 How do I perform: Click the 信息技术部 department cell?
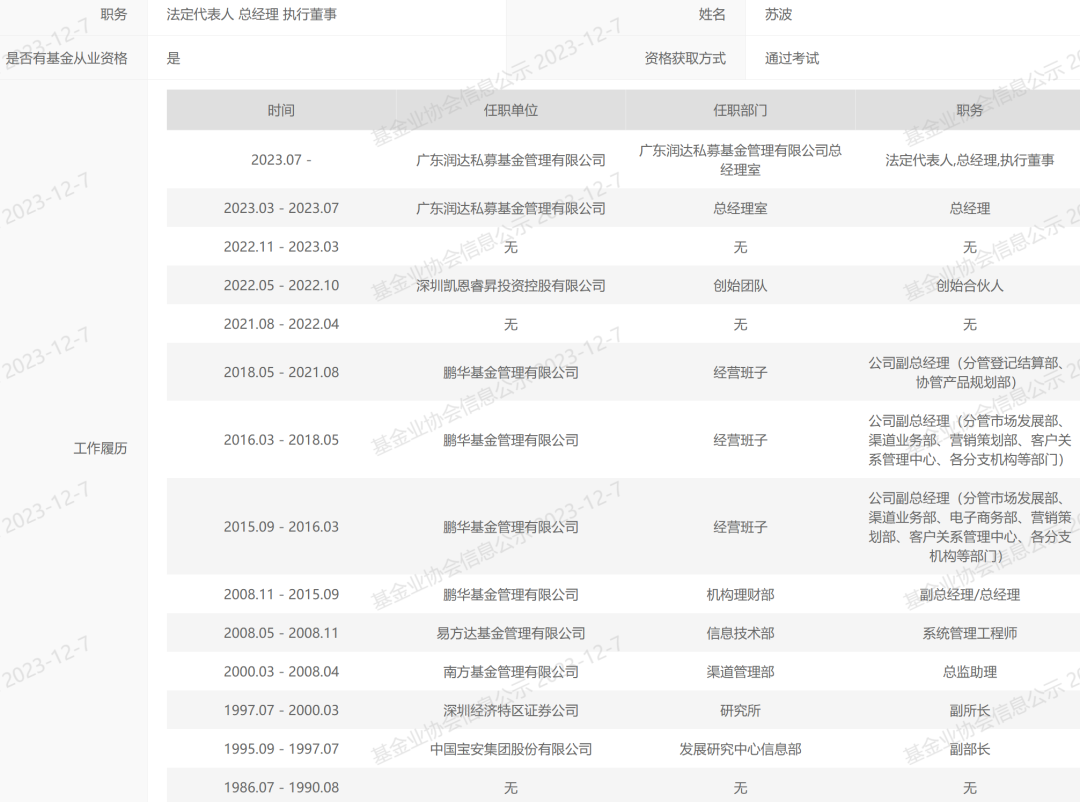740,633
